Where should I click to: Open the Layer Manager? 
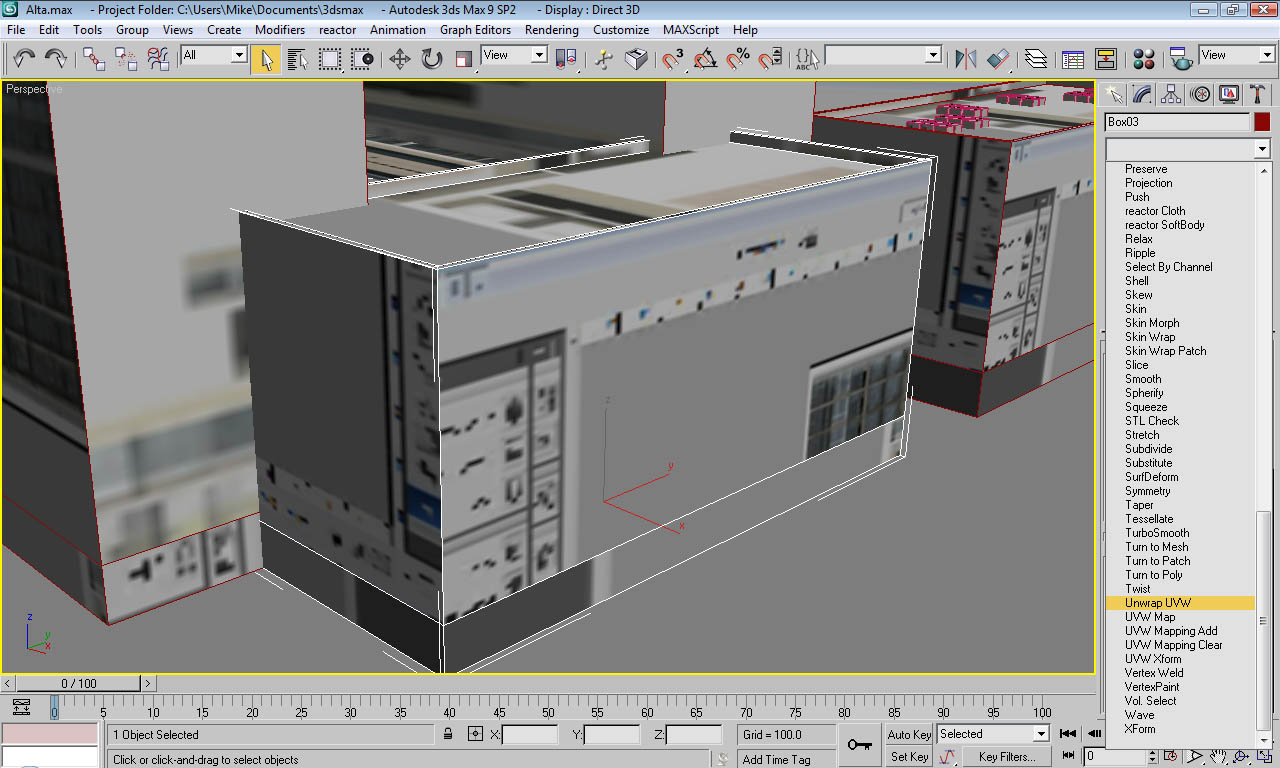point(1035,59)
